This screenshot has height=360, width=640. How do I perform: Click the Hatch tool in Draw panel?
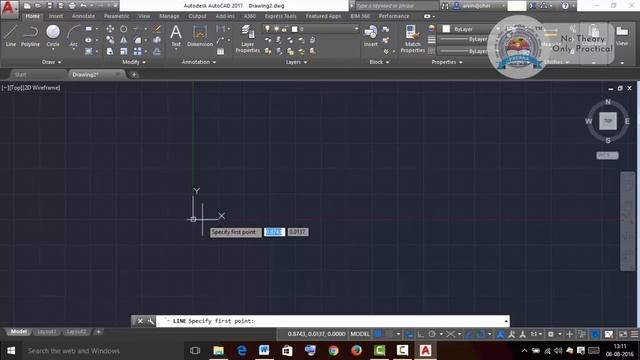coord(89,51)
